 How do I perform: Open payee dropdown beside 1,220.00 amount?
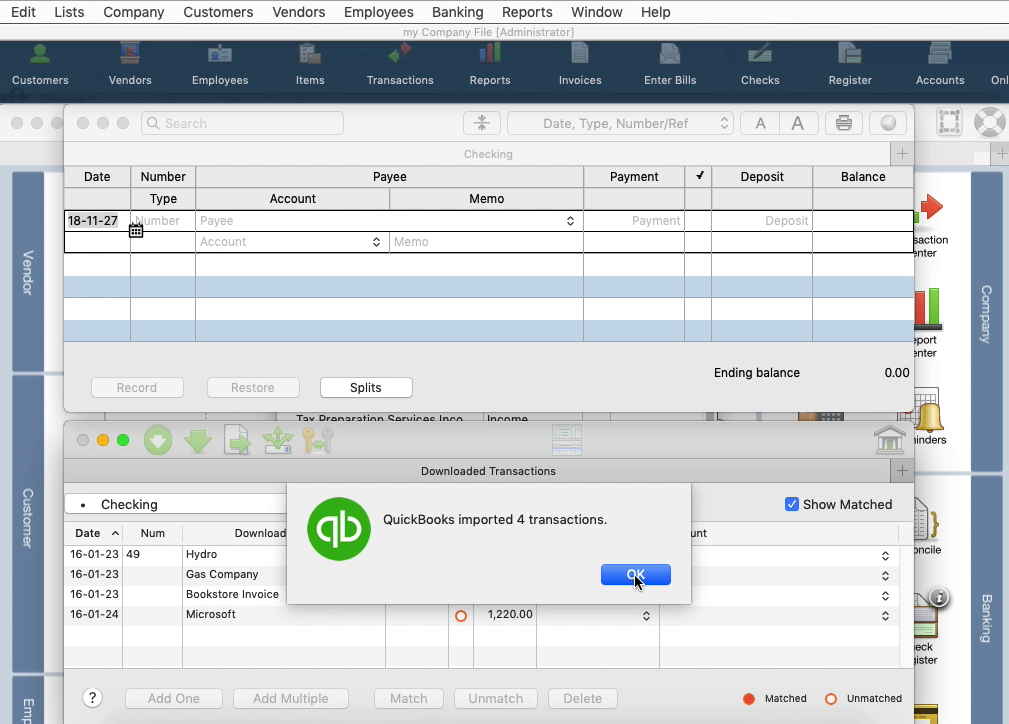coord(646,616)
